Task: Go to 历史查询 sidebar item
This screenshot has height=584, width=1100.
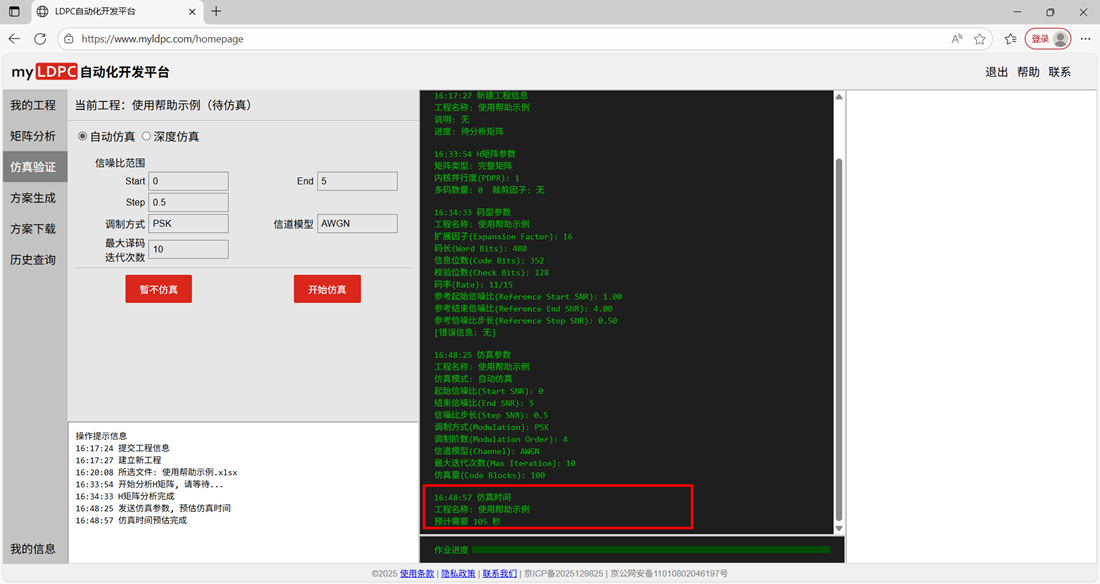Action: (33, 260)
